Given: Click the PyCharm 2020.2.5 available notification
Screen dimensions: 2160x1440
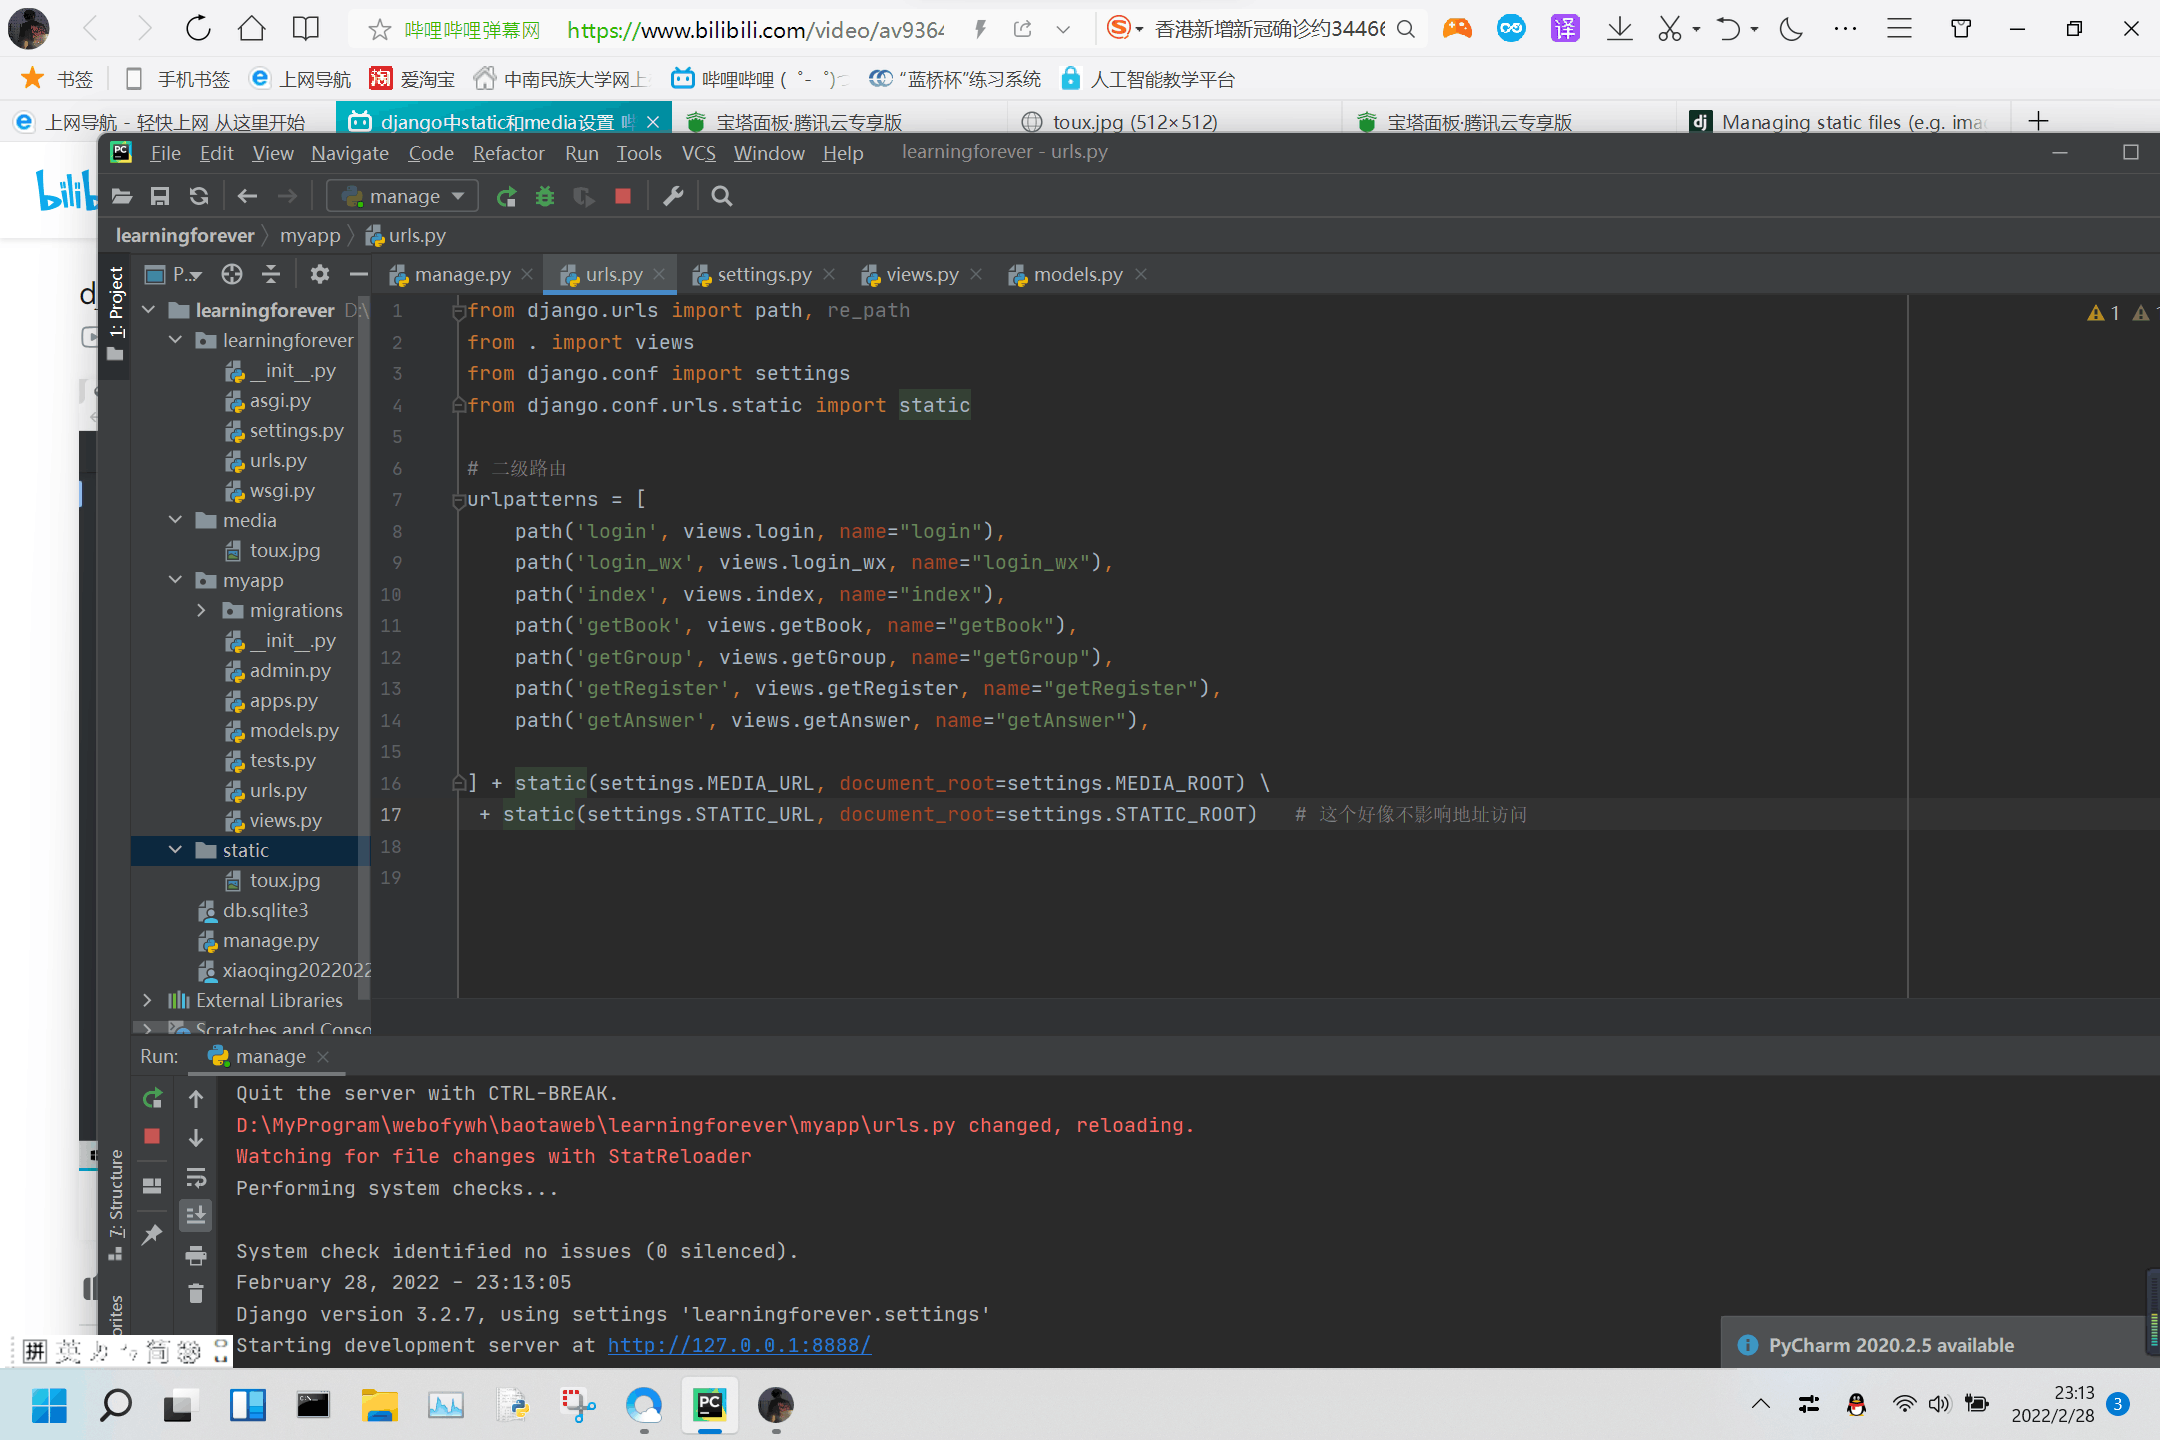Looking at the screenshot, I should pyautogui.click(x=1890, y=1345).
